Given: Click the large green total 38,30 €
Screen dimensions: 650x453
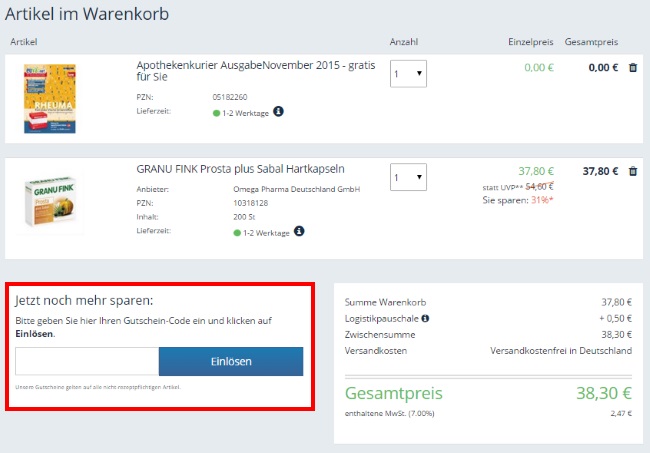Looking at the screenshot, I should [x=604, y=393].
